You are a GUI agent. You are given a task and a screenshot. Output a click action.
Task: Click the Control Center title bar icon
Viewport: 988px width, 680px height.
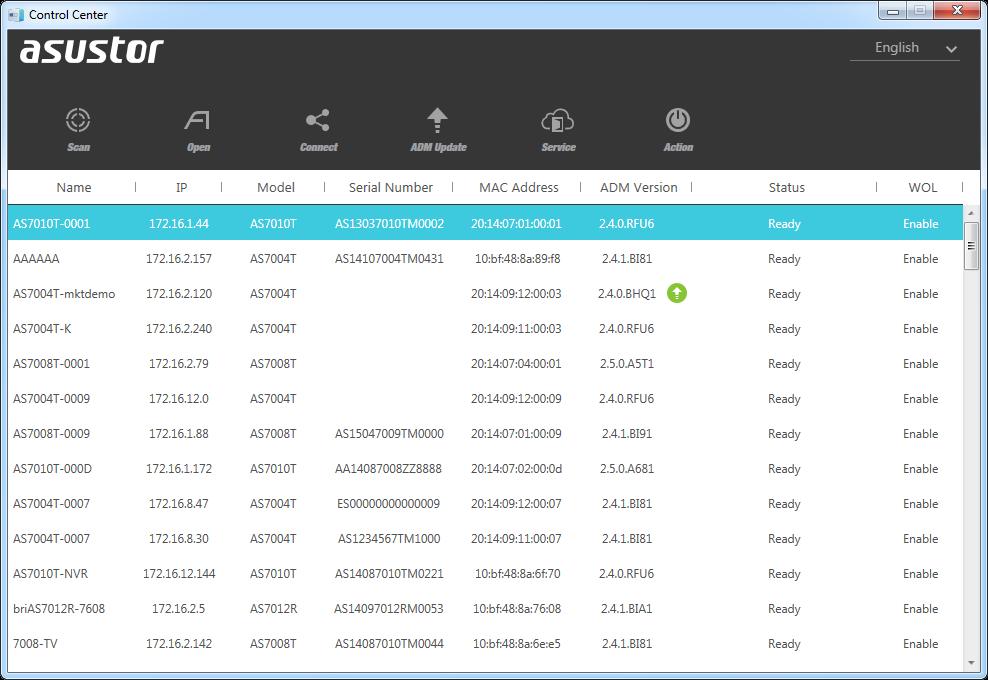click(16, 14)
